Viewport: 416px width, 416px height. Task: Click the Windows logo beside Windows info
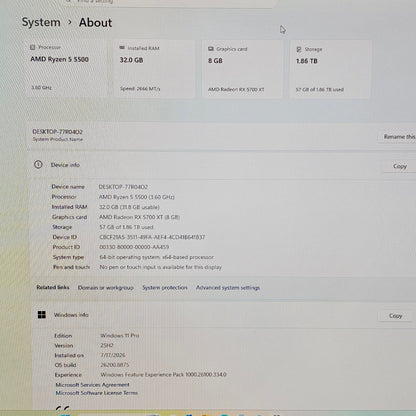(x=42, y=315)
